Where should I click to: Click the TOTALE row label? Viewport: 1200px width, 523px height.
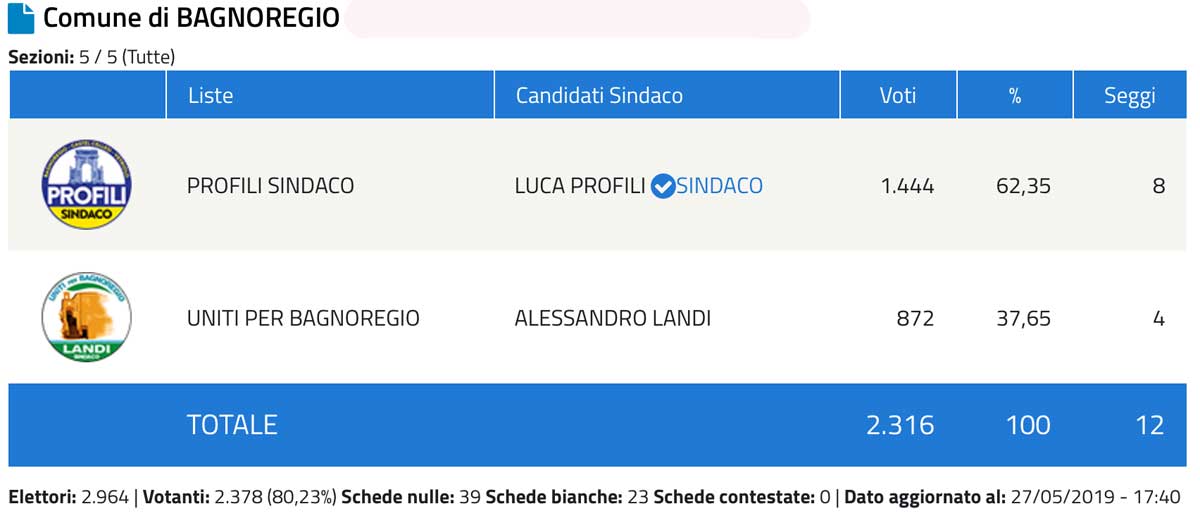(232, 424)
